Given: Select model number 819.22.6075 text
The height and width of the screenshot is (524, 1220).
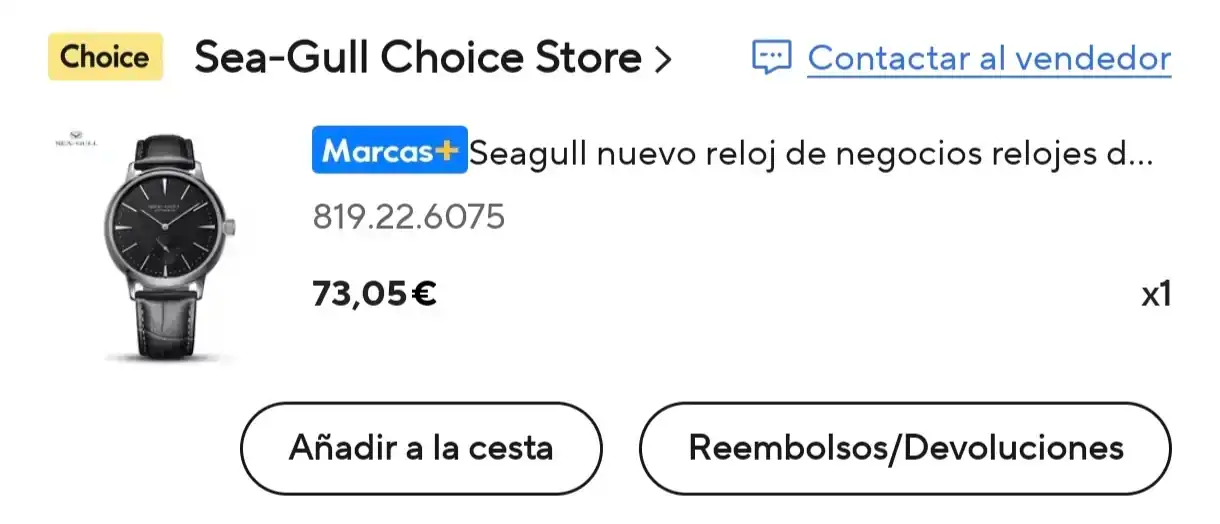Looking at the screenshot, I should [408, 216].
